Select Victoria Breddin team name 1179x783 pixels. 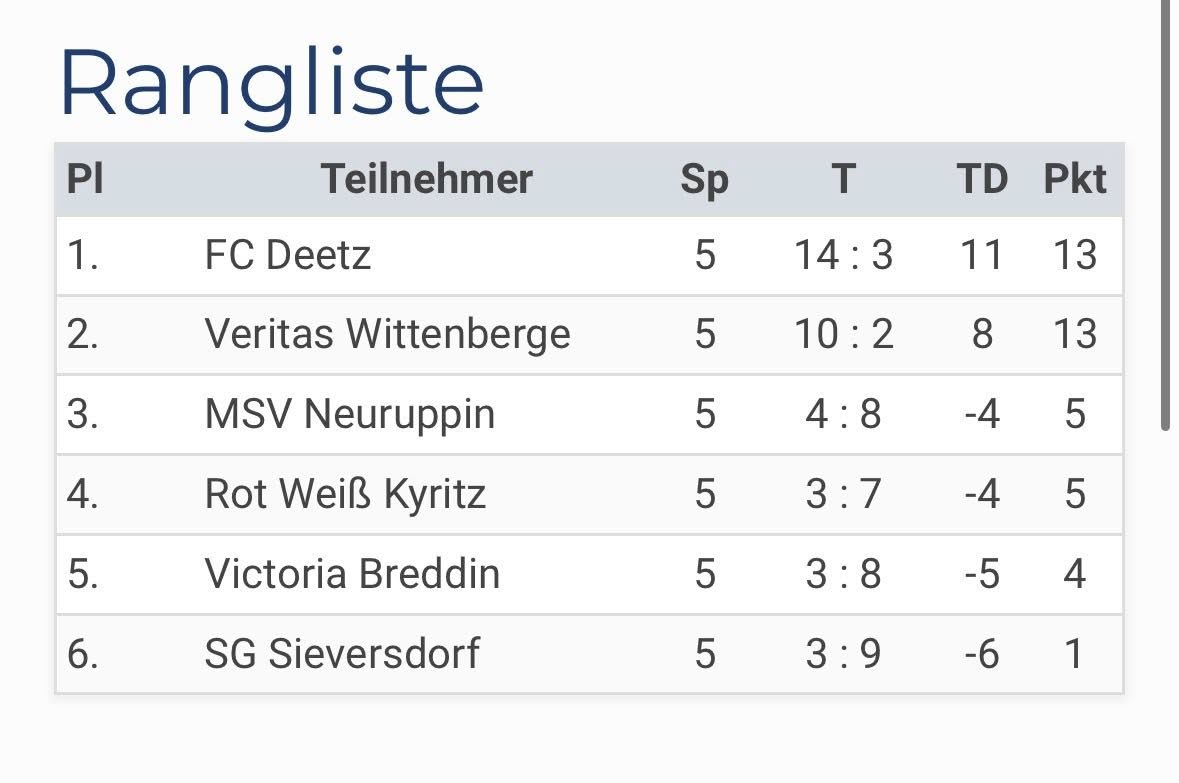(x=352, y=574)
